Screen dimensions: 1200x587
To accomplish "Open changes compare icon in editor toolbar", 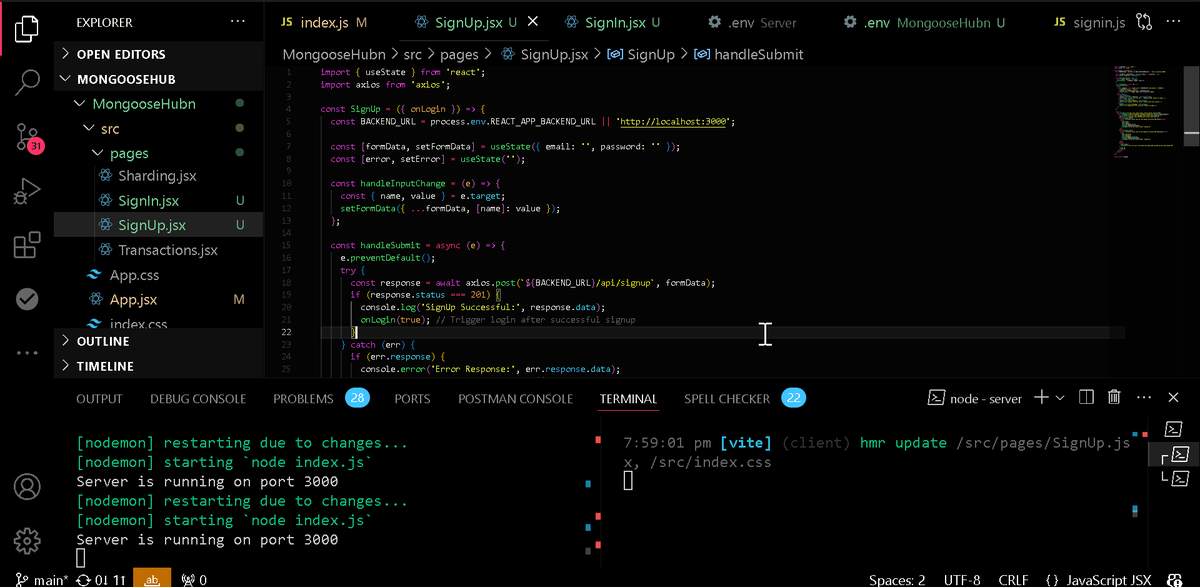I will click(1144, 22).
